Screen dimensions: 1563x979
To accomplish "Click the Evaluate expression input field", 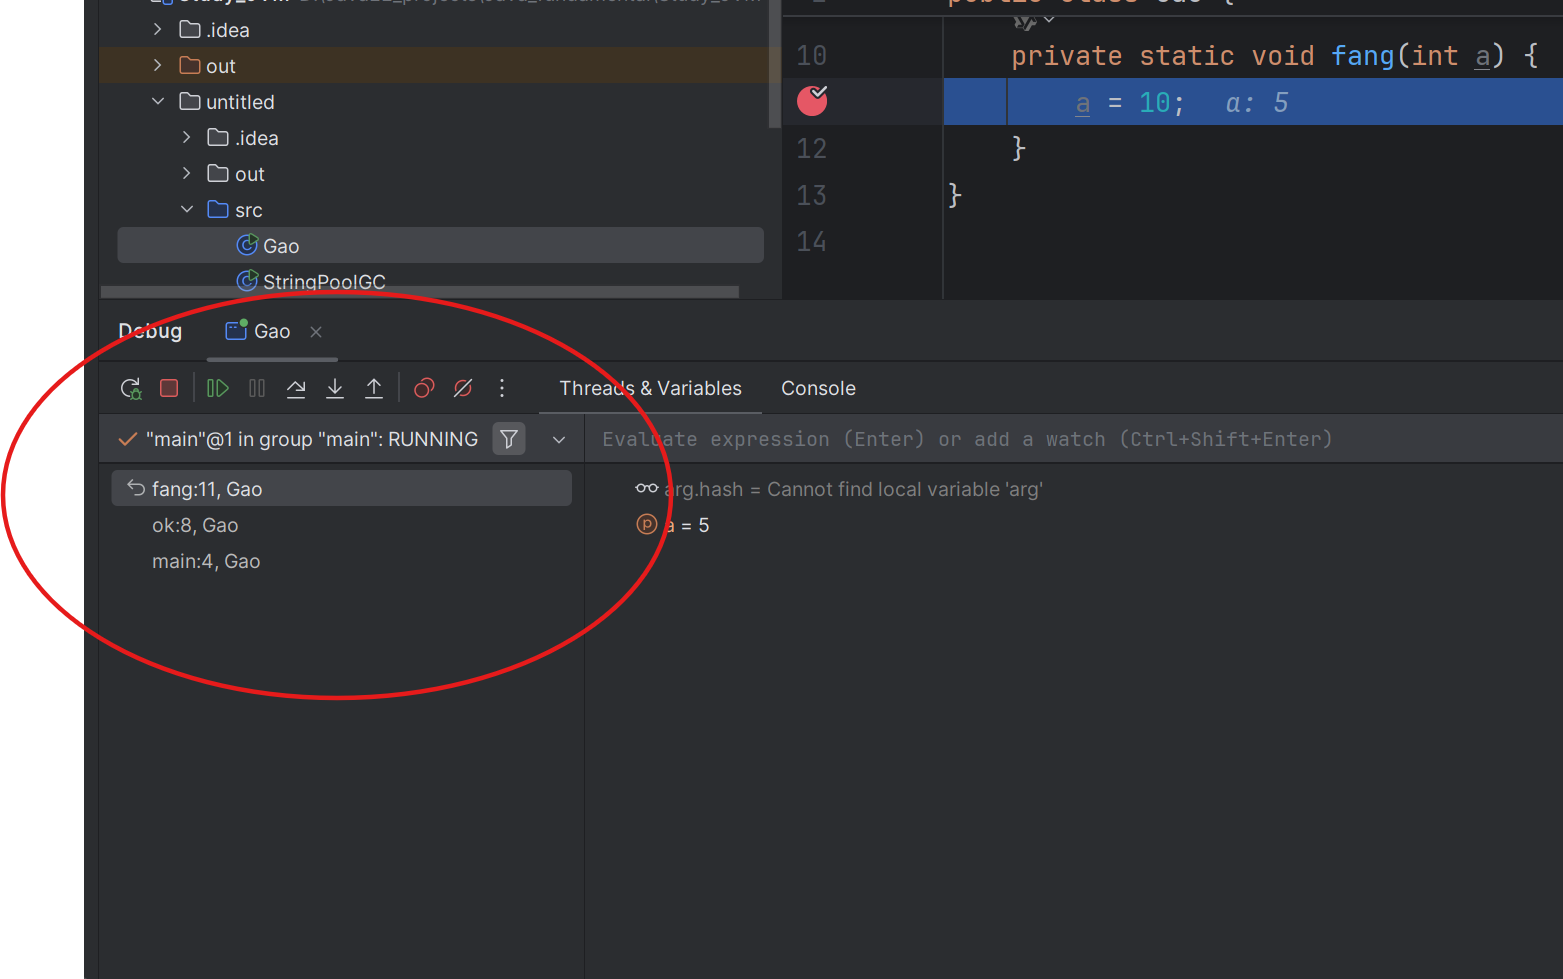I will [1073, 439].
